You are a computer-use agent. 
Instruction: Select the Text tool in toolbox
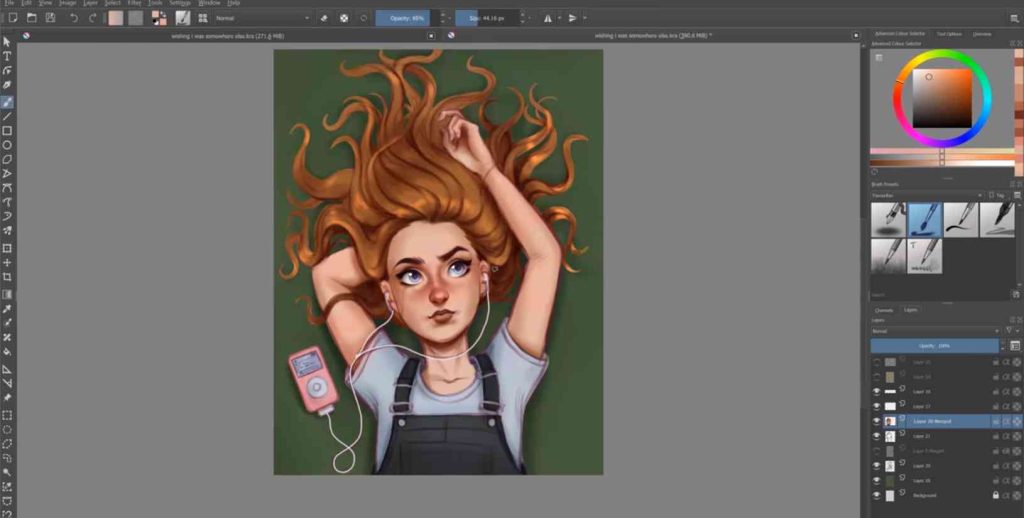tap(7, 56)
